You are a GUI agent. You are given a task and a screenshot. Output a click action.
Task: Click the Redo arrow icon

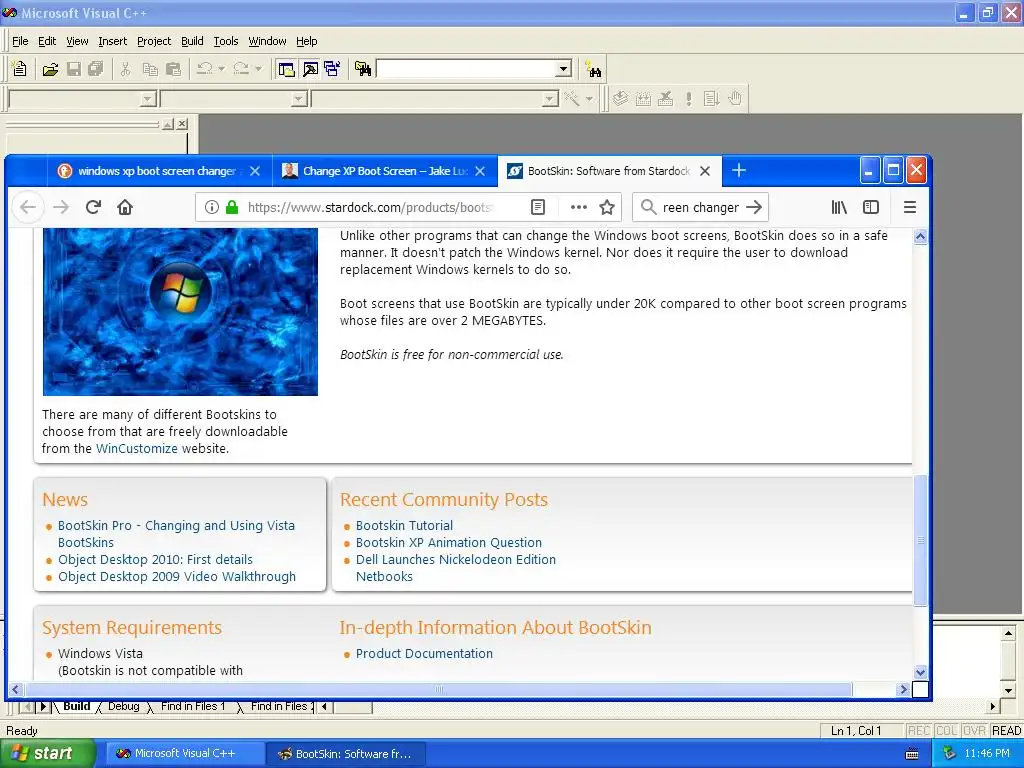(241, 69)
